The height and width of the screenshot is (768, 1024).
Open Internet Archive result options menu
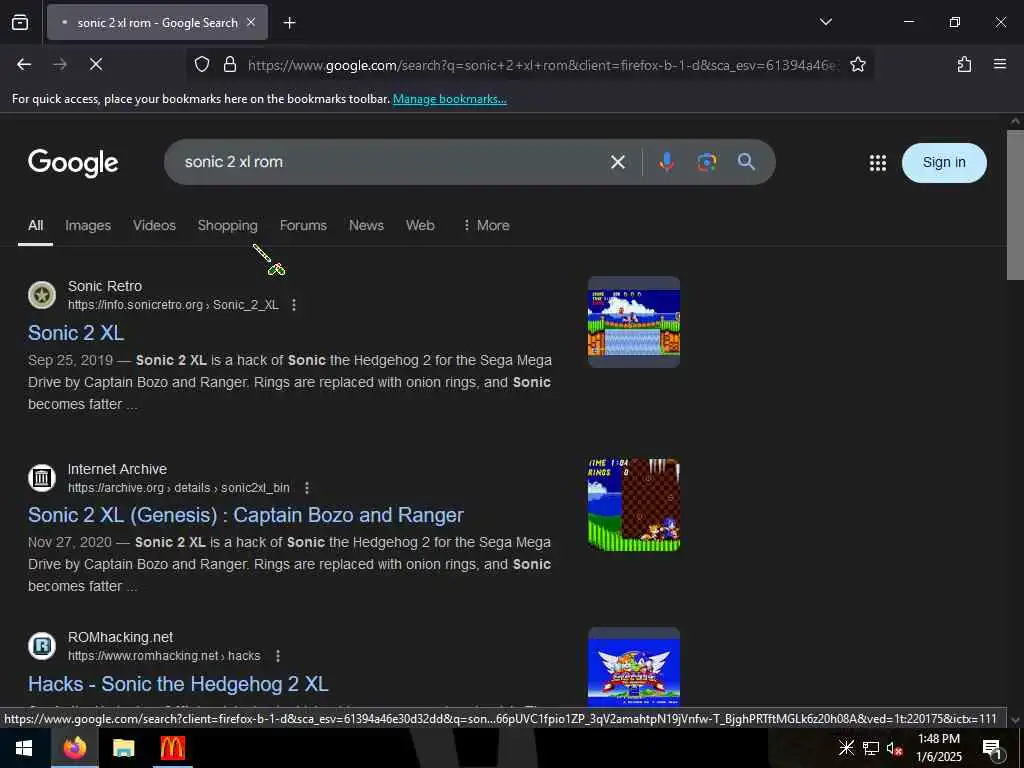pyautogui.click(x=306, y=488)
